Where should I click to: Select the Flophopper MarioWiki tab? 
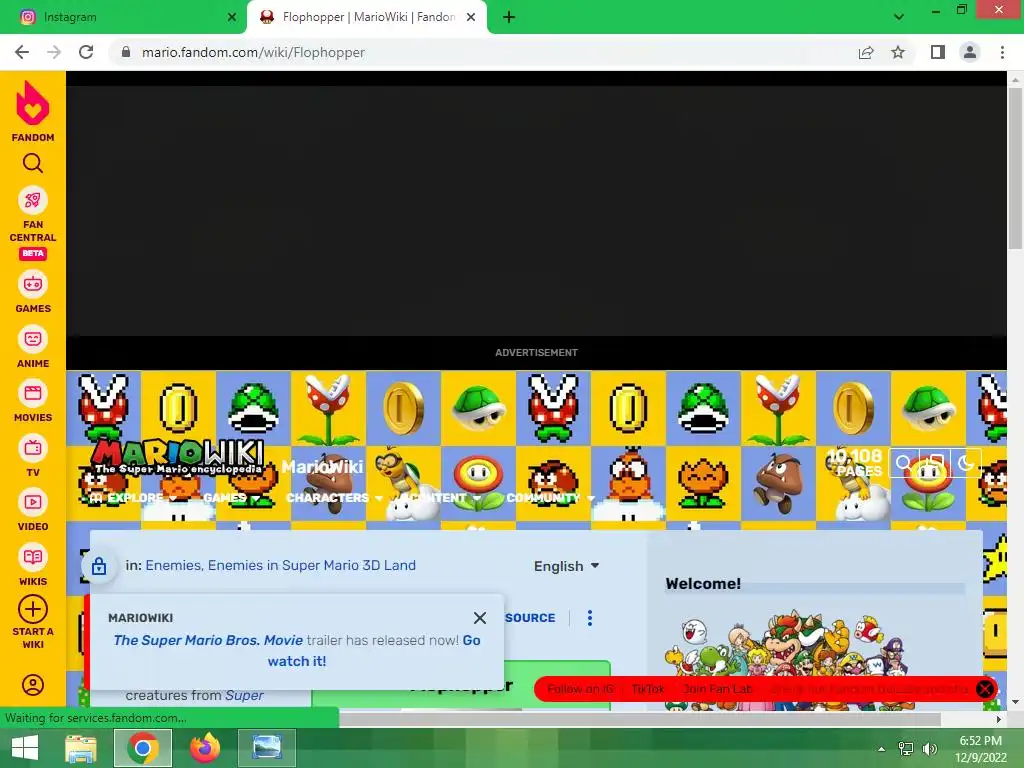tap(366, 18)
